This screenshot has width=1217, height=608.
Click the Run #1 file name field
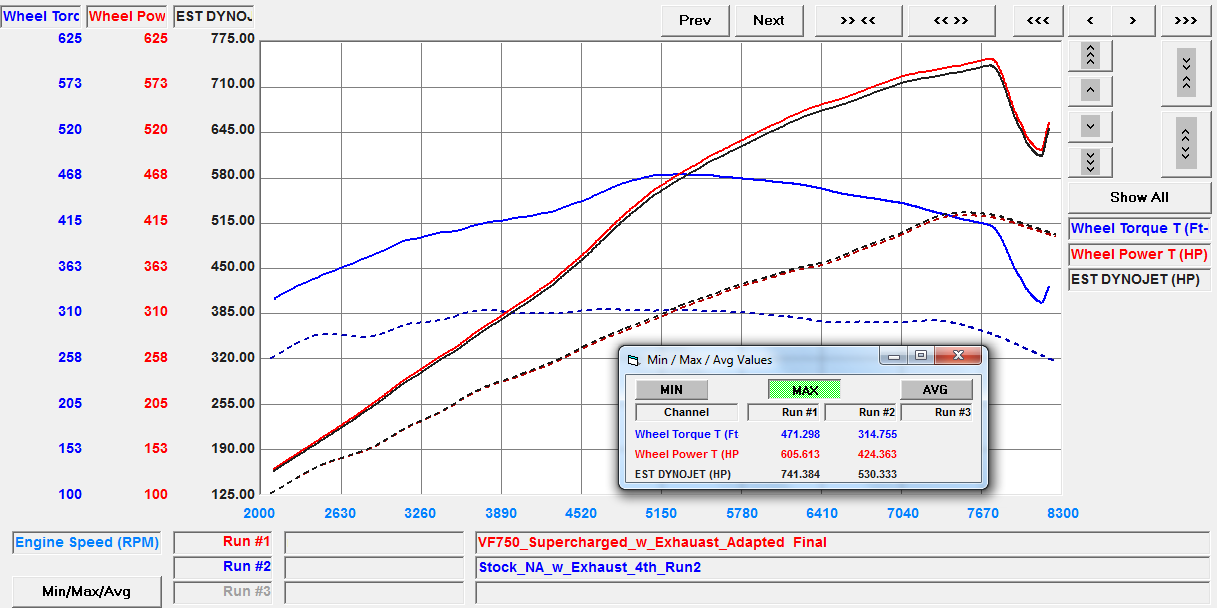pos(839,543)
